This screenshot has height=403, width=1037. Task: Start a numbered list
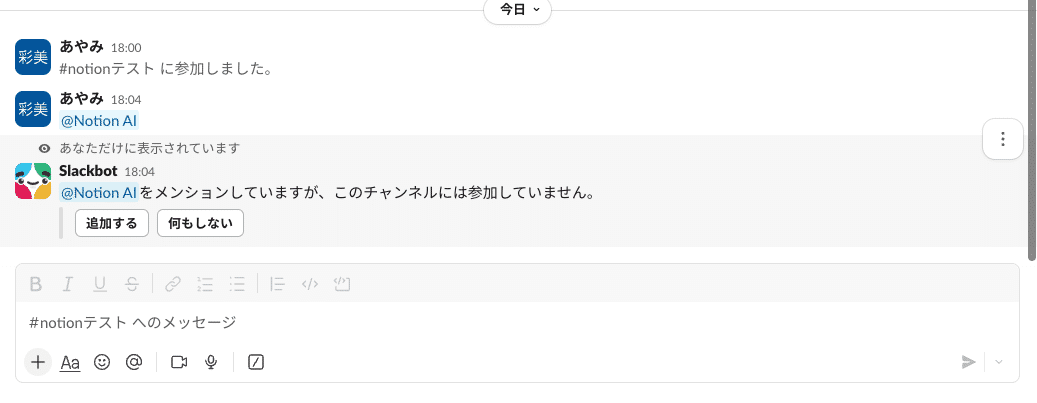pos(205,284)
